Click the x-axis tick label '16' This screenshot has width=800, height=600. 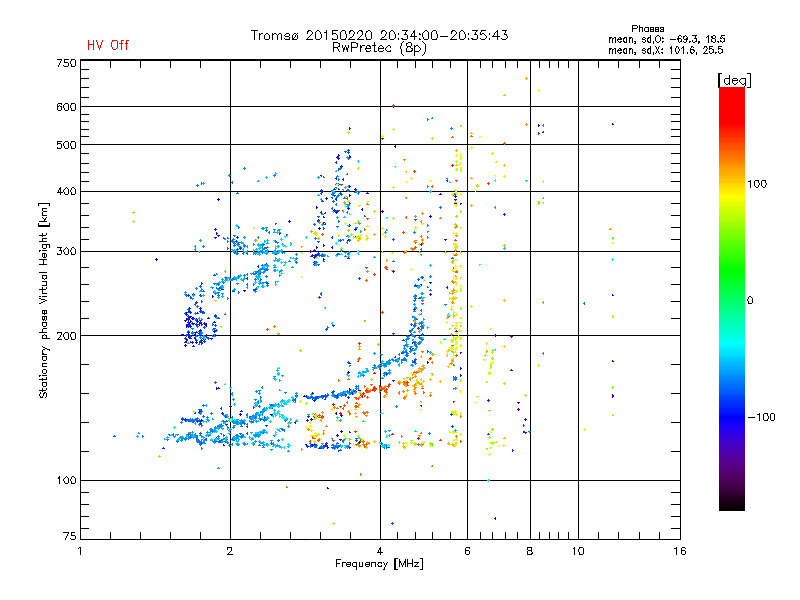pyautogui.click(x=680, y=551)
